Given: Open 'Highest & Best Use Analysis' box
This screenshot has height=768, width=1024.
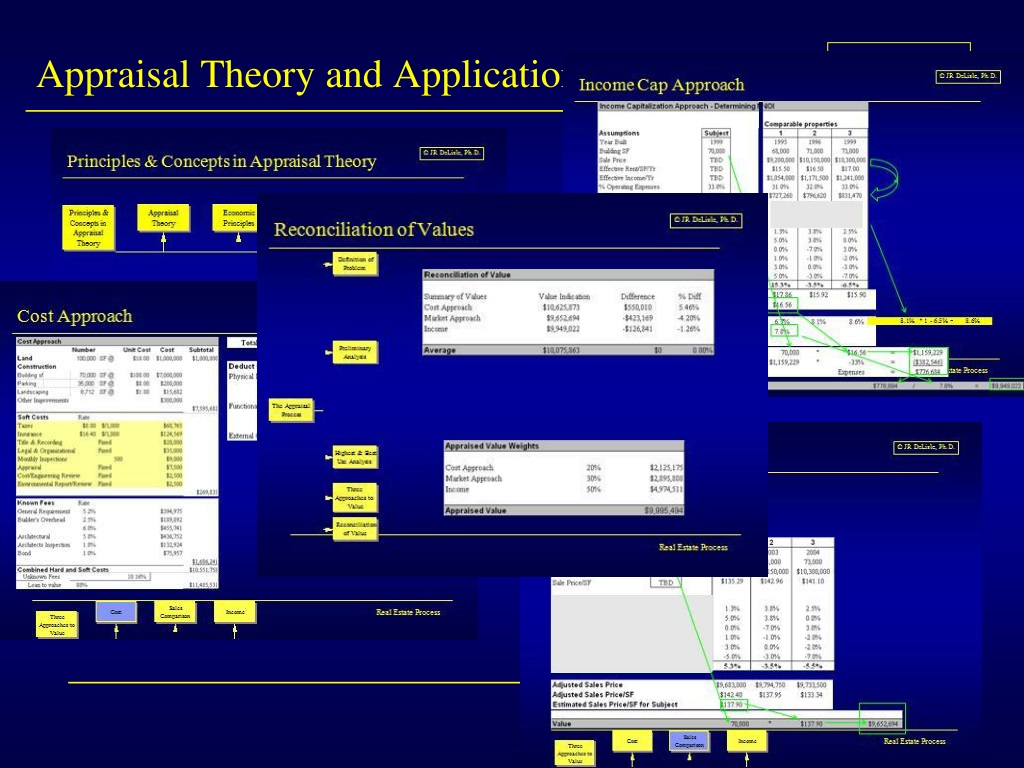Looking at the screenshot, I should pyautogui.click(x=355, y=457).
